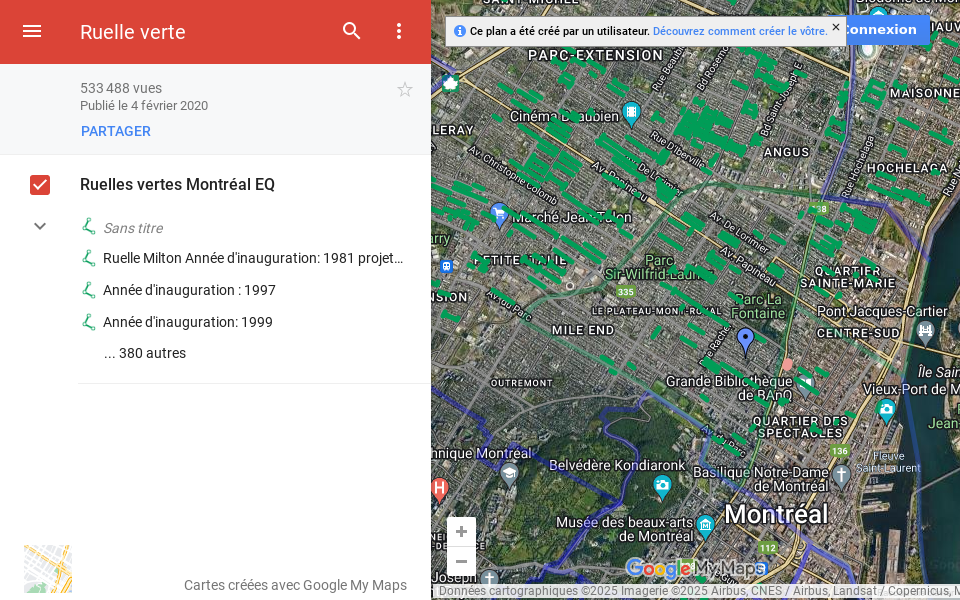Click the Marché Jean-Talon shopping icon

499,213
